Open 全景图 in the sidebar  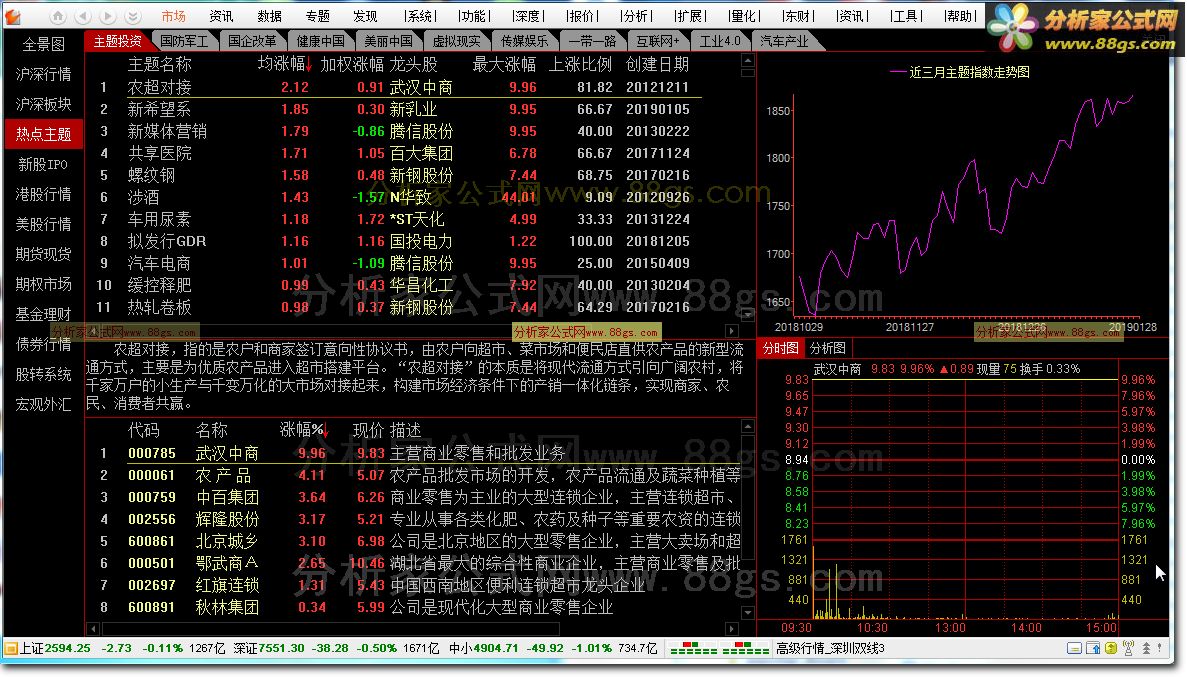point(43,45)
